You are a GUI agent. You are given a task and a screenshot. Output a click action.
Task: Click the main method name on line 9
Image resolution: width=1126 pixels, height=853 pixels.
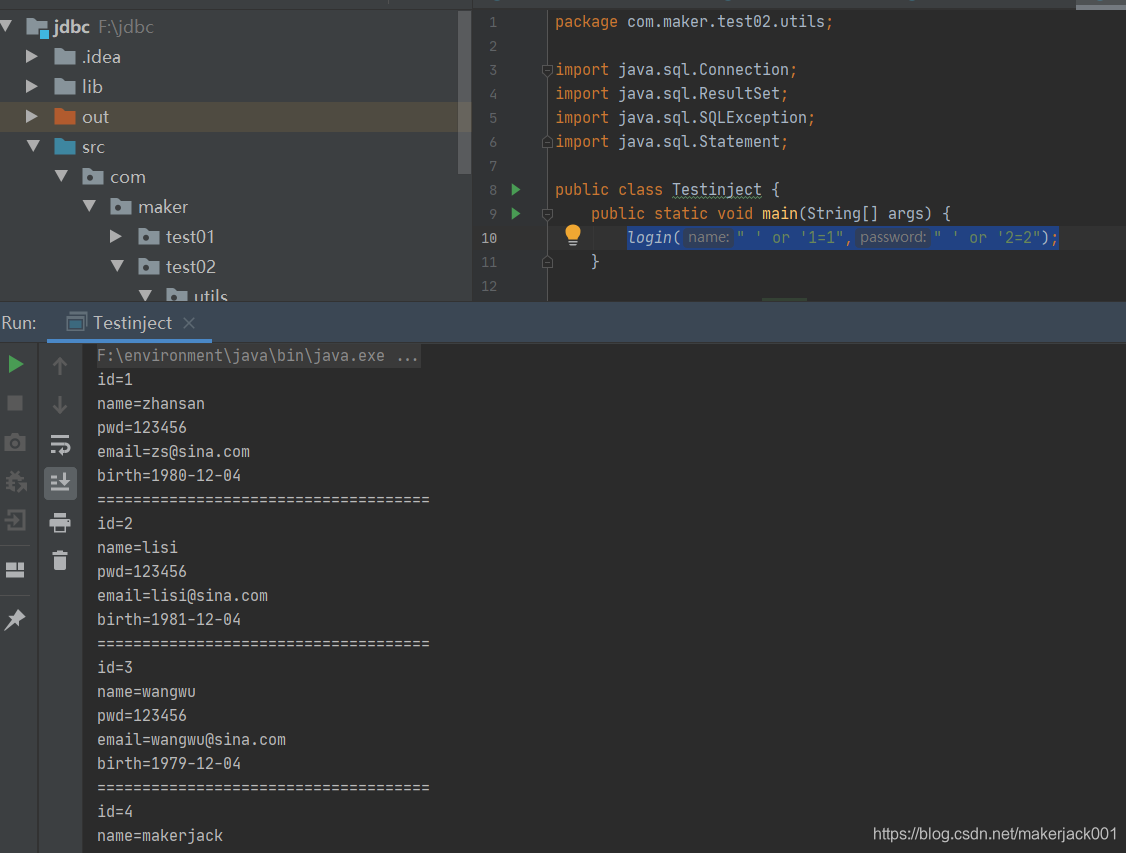(779, 213)
